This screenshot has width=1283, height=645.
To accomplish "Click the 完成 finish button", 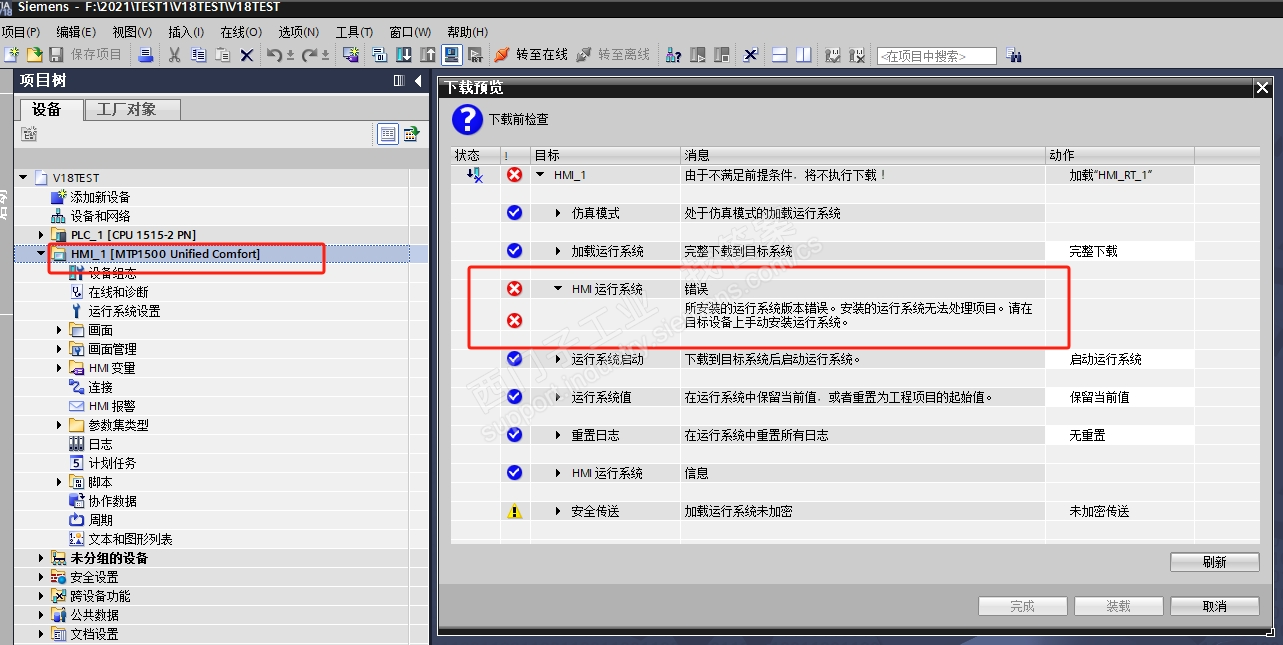I will (1022, 606).
